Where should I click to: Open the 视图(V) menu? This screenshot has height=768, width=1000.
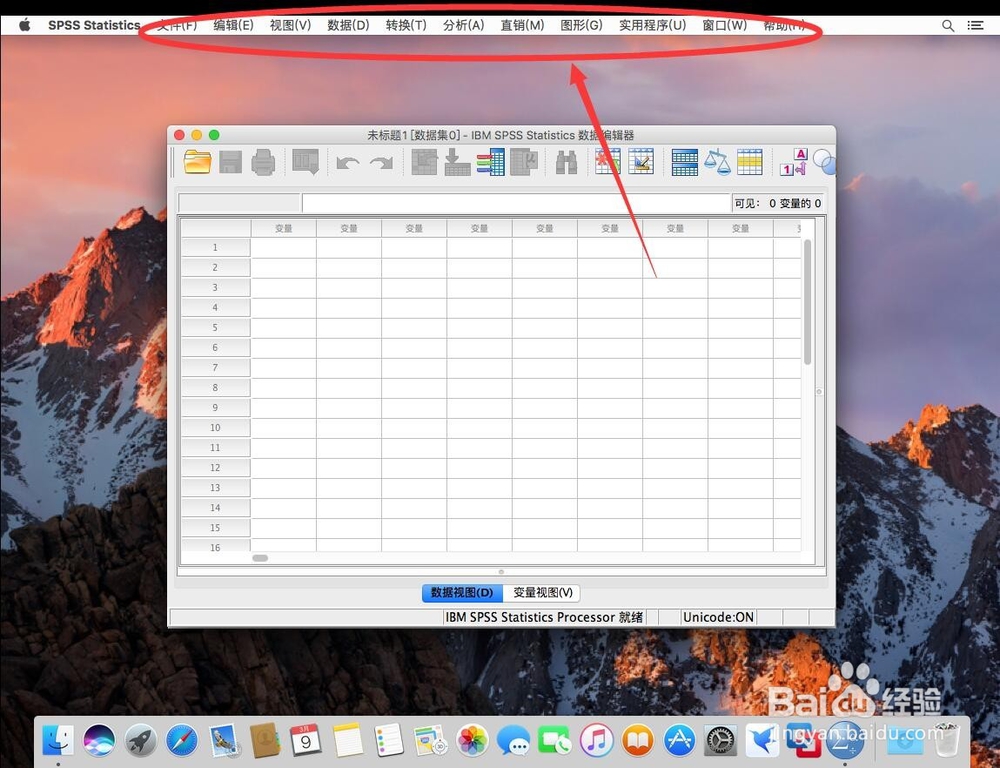290,26
